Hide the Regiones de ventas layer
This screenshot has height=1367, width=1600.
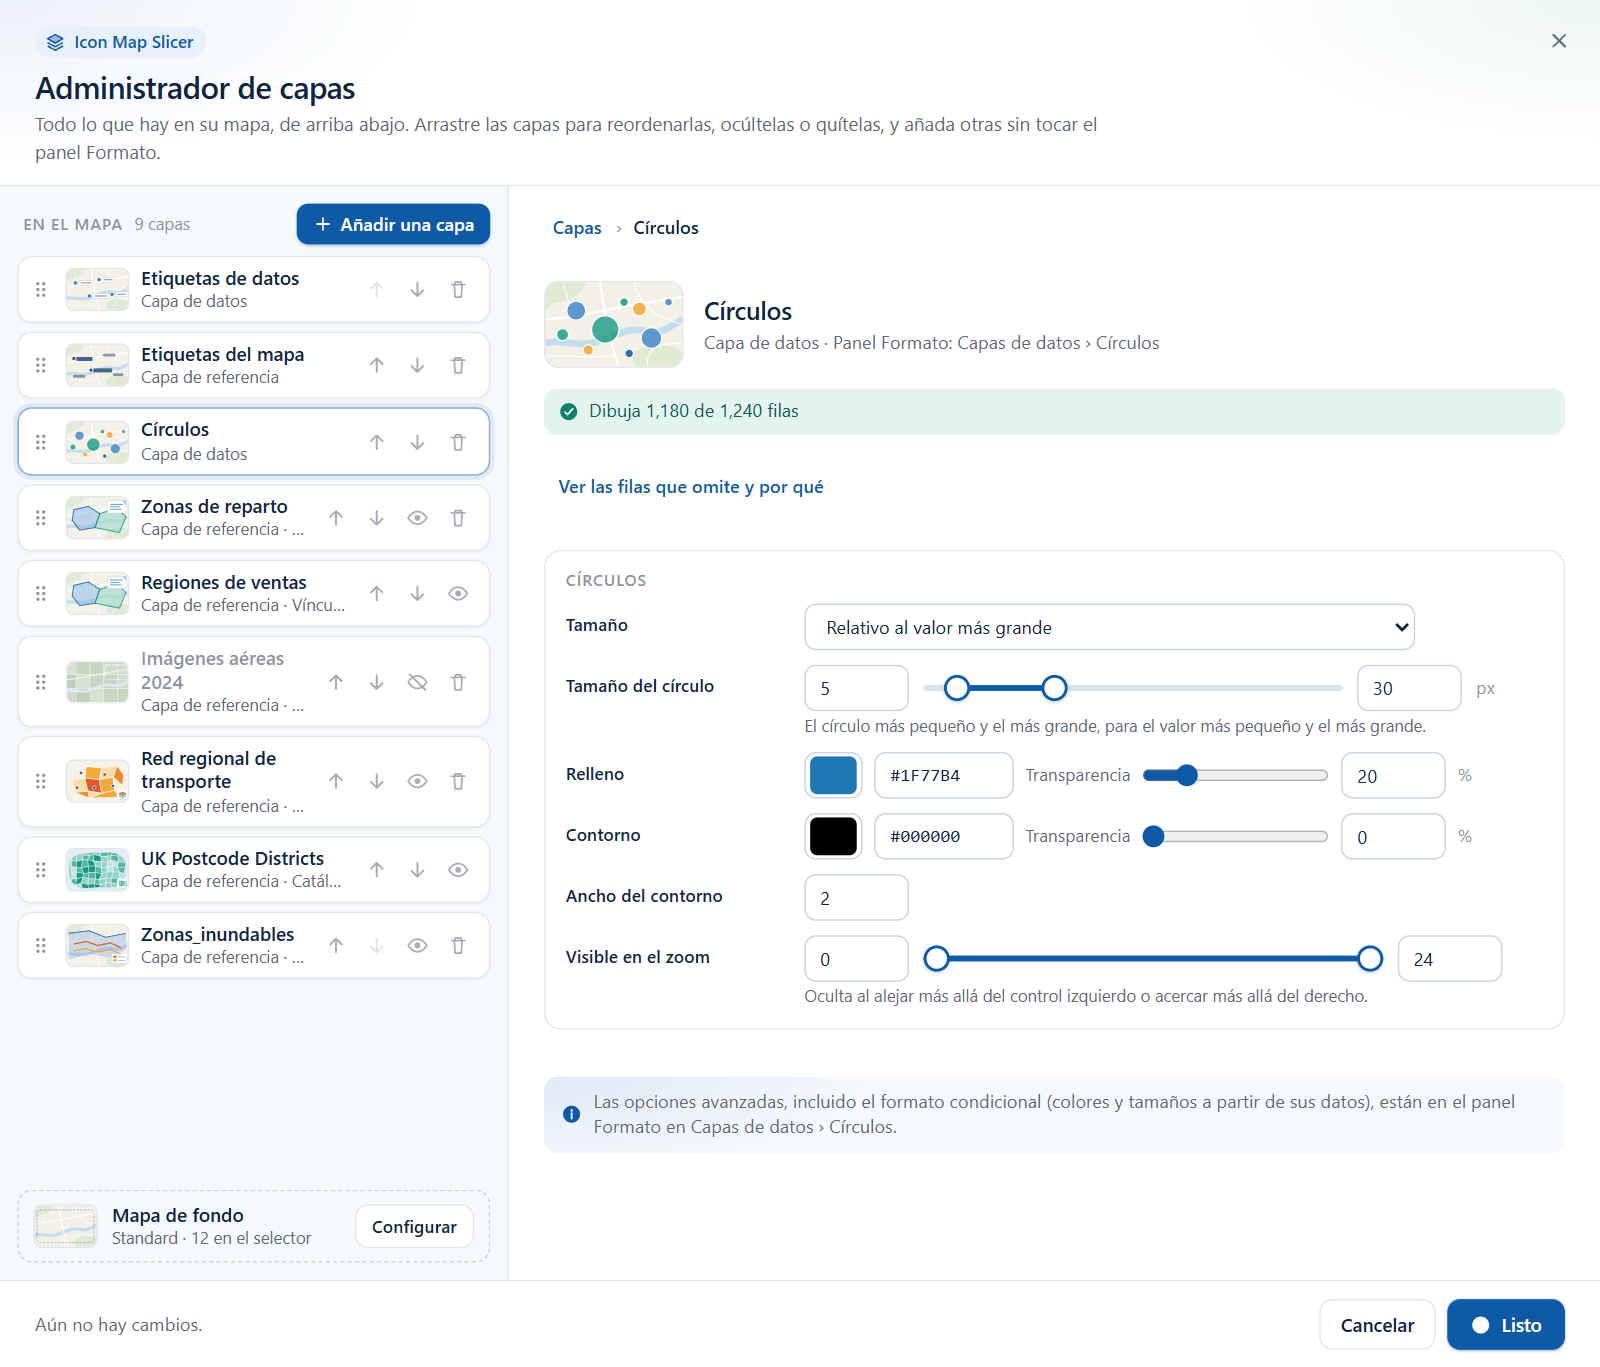tap(458, 594)
